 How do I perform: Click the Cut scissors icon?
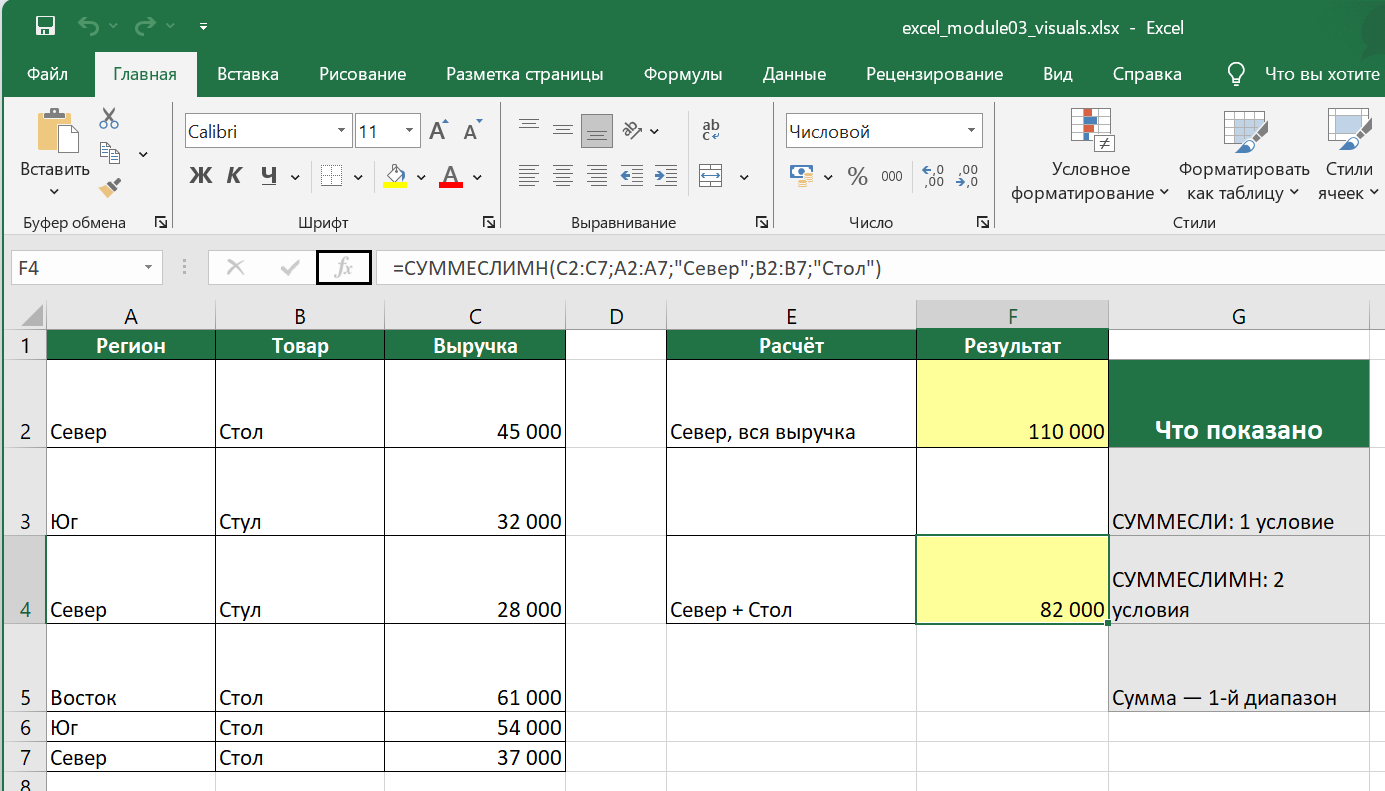(x=109, y=119)
